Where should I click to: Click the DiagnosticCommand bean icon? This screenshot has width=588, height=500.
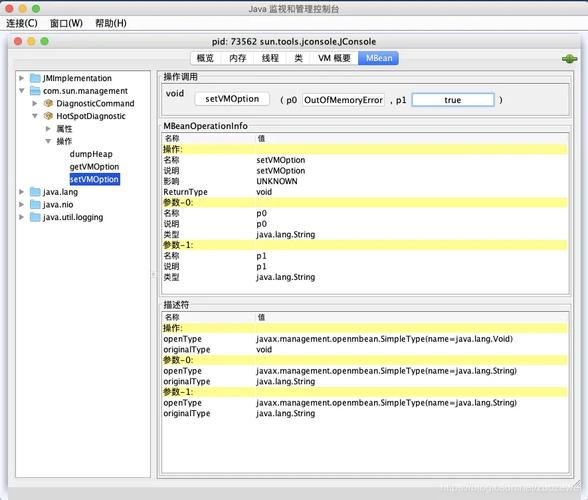point(48,103)
